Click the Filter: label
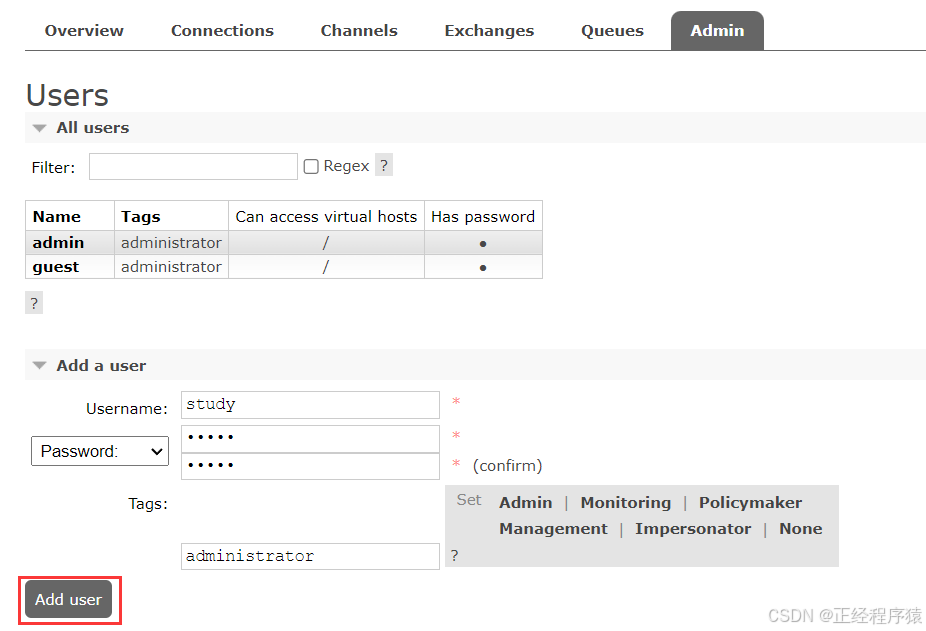Viewport: 926px width, 631px height. pyautogui.click(x=53, y=168)
